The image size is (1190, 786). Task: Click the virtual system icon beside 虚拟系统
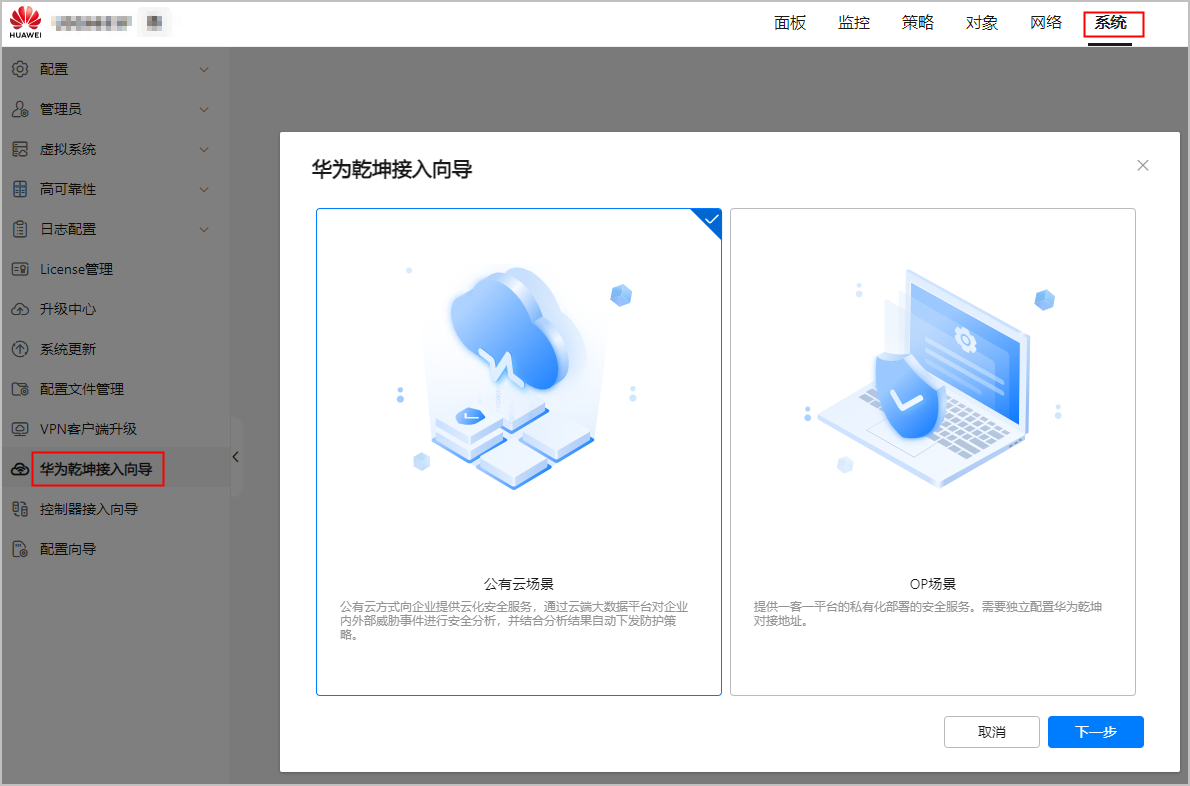[x=20, y=149]
